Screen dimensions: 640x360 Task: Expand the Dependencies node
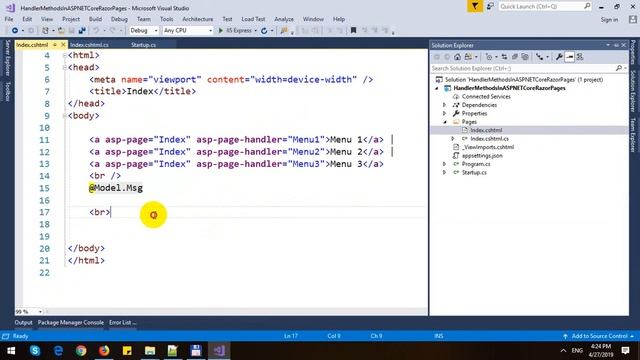[x=444, y=105]
